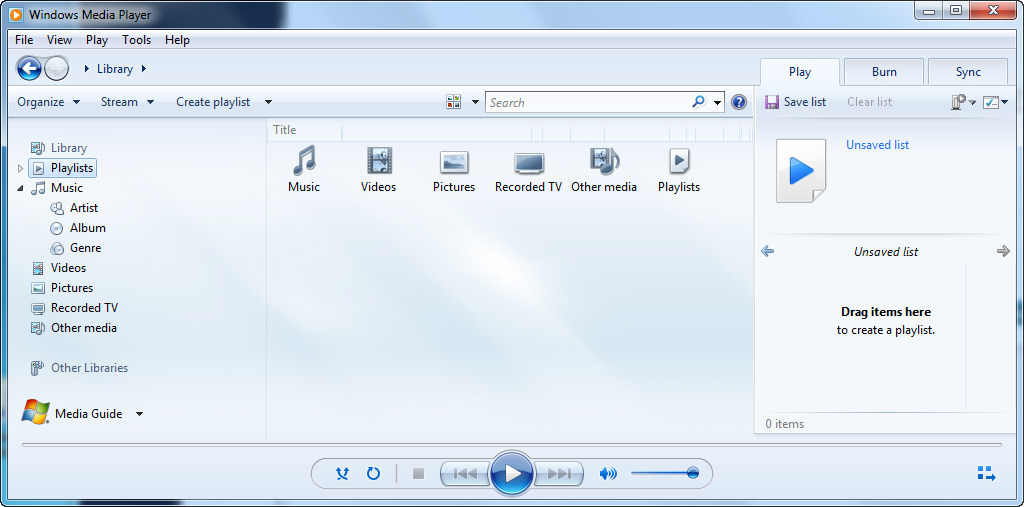This screenshot has width=1024, height=507.
Task: Click the Play button in transport controls
Action: click(513, 473)
